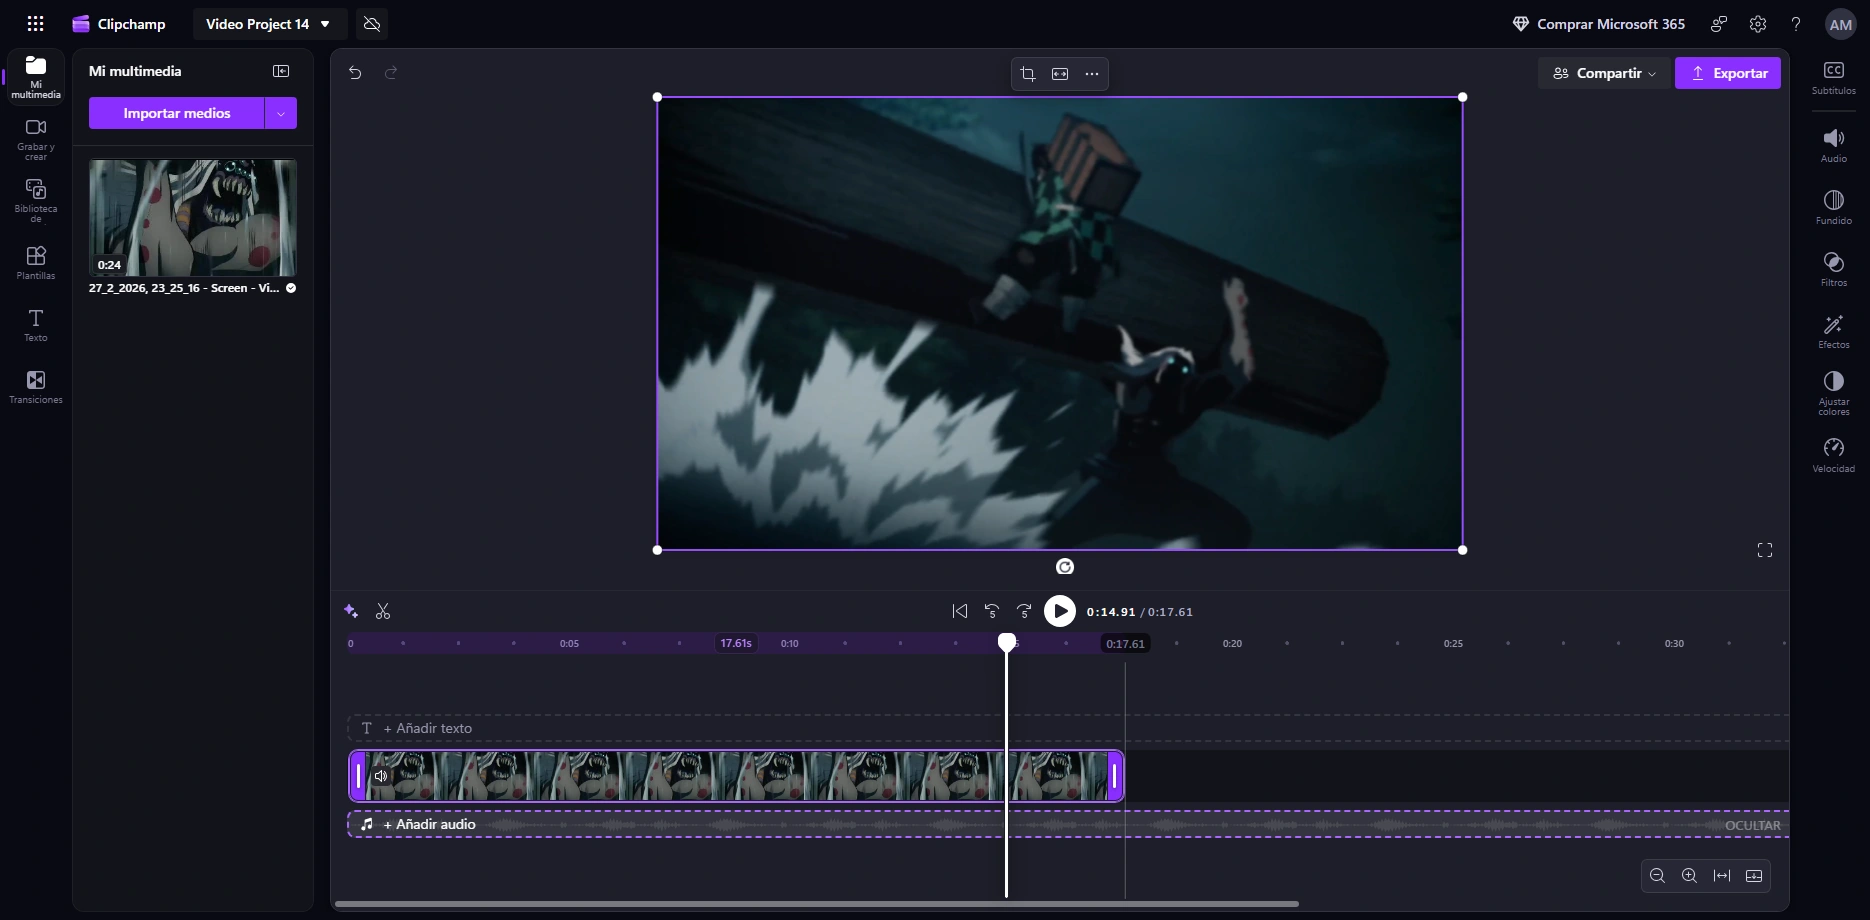Viewport: 1870px width, 920px height.
Task: Open the Velocidad panel
Action: tap(1834, 455)
